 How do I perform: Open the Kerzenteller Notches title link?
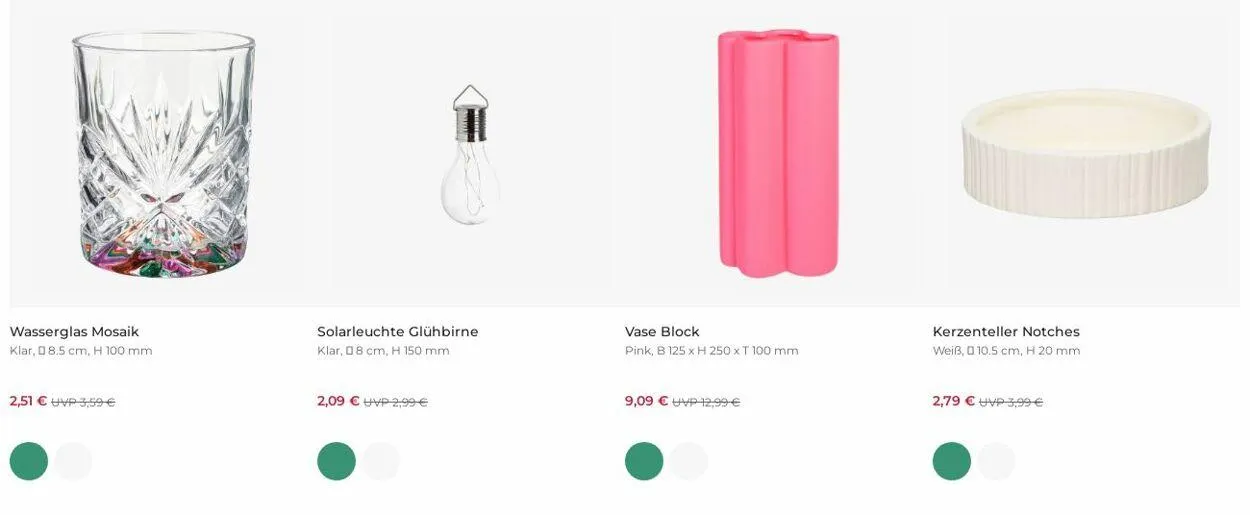(1006, 331)
